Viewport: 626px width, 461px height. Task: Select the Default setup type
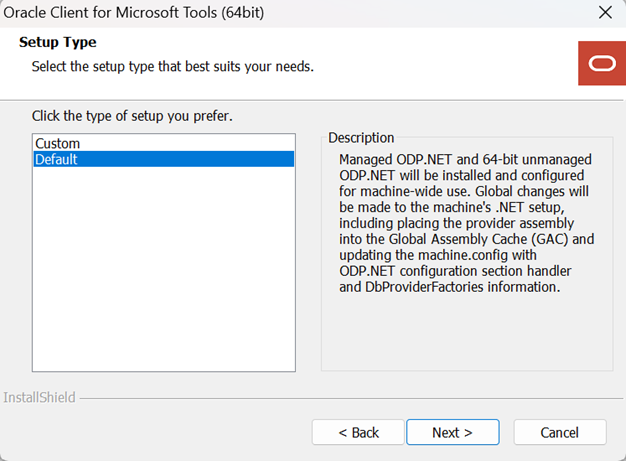[x=164, y=159]
